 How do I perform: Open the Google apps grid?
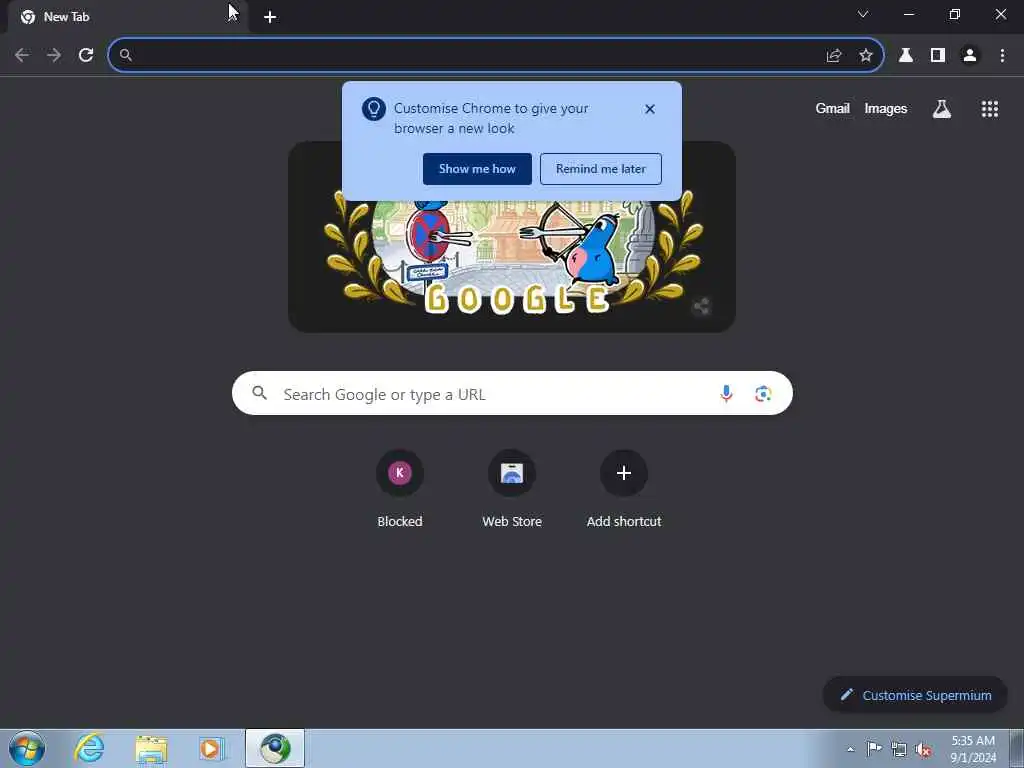[990, 109]
